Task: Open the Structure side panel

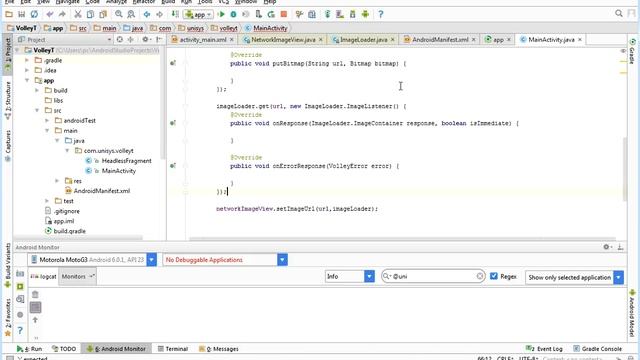Action: (x=7, y=100)
